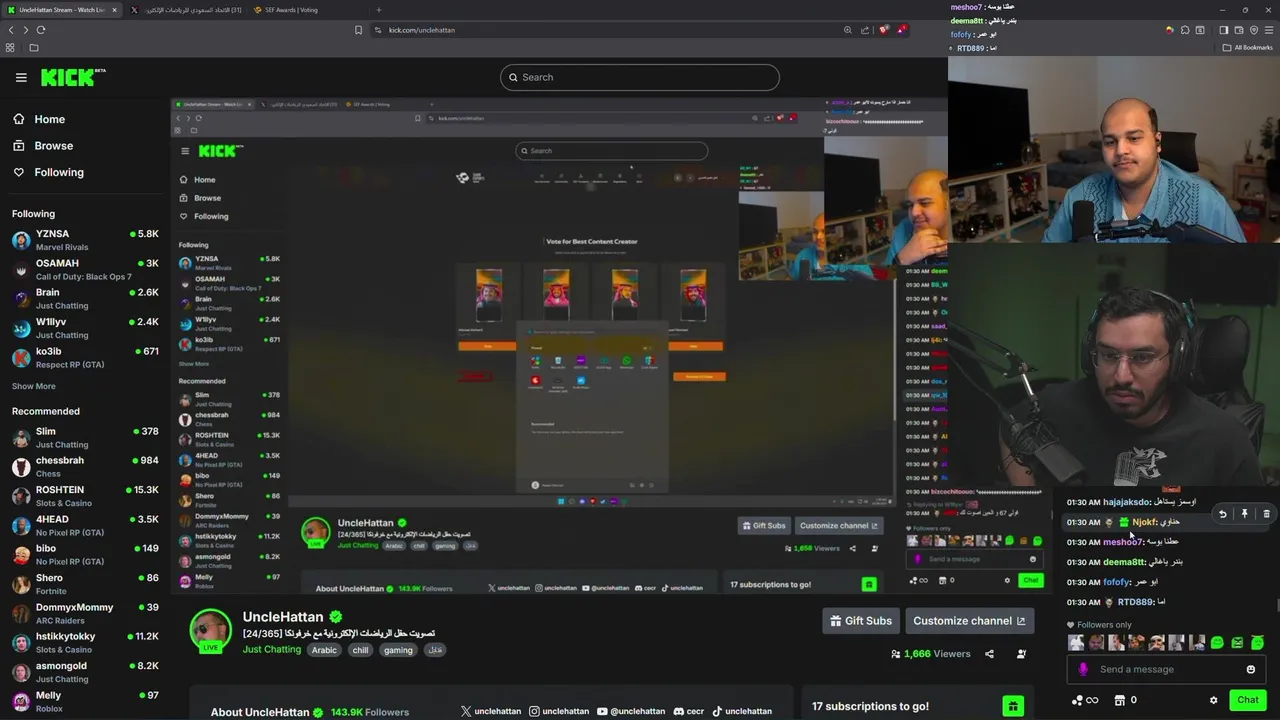Open recommended channel asmongold

(x=85, y=671)
